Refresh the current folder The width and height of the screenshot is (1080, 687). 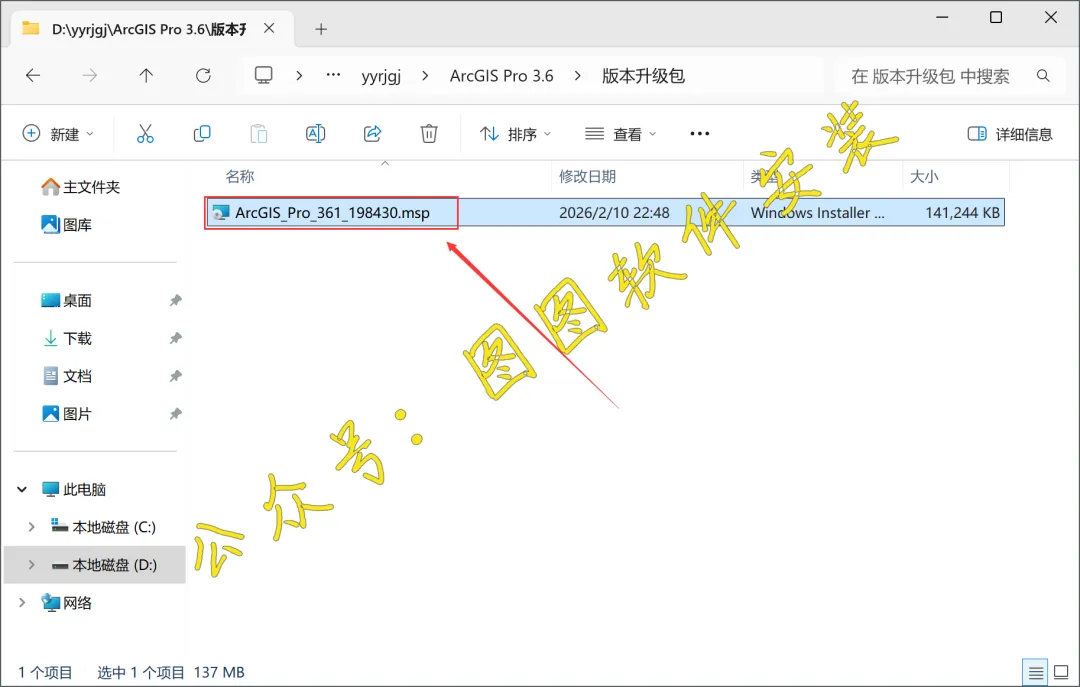(203, 76)
